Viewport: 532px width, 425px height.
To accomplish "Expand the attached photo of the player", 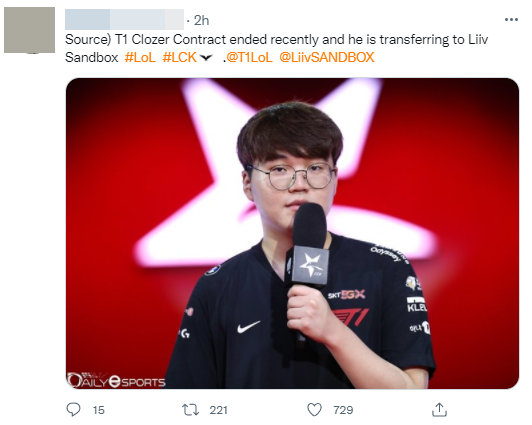I will pos(292,233).
